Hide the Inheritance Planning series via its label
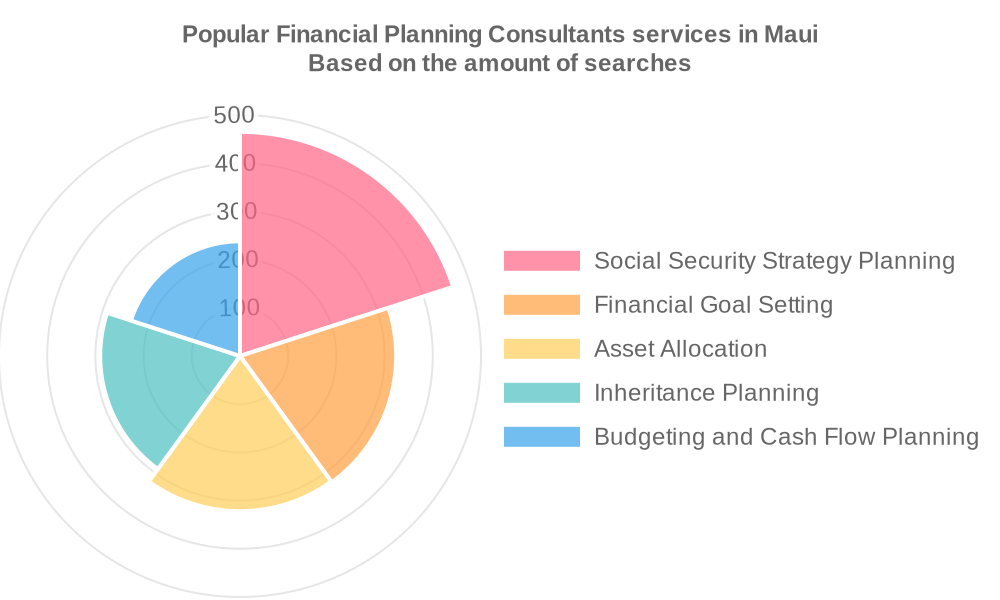The height and width of the screenshot is (600, 1000). 706,393
